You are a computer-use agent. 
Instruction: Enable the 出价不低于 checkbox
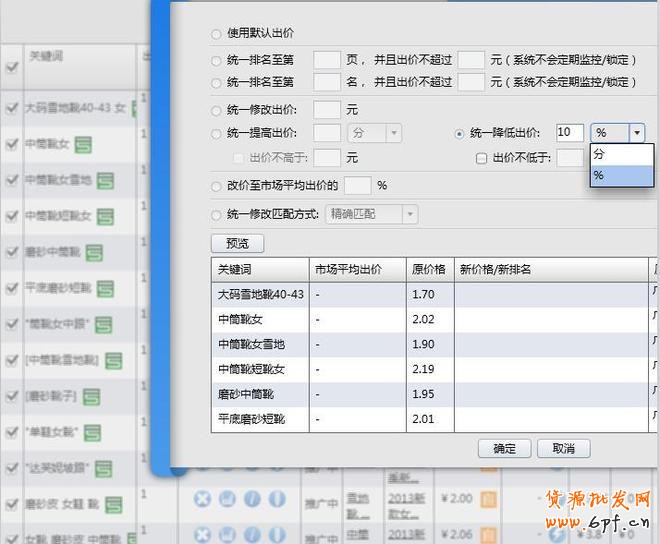click(x=482, y=157)
